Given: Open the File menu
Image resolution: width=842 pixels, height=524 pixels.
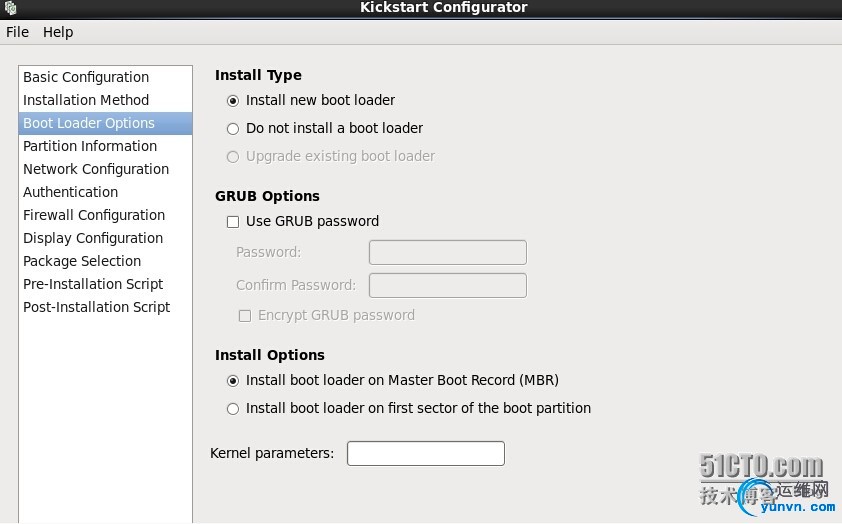Looking at the screenshot, I should (17, 32).
